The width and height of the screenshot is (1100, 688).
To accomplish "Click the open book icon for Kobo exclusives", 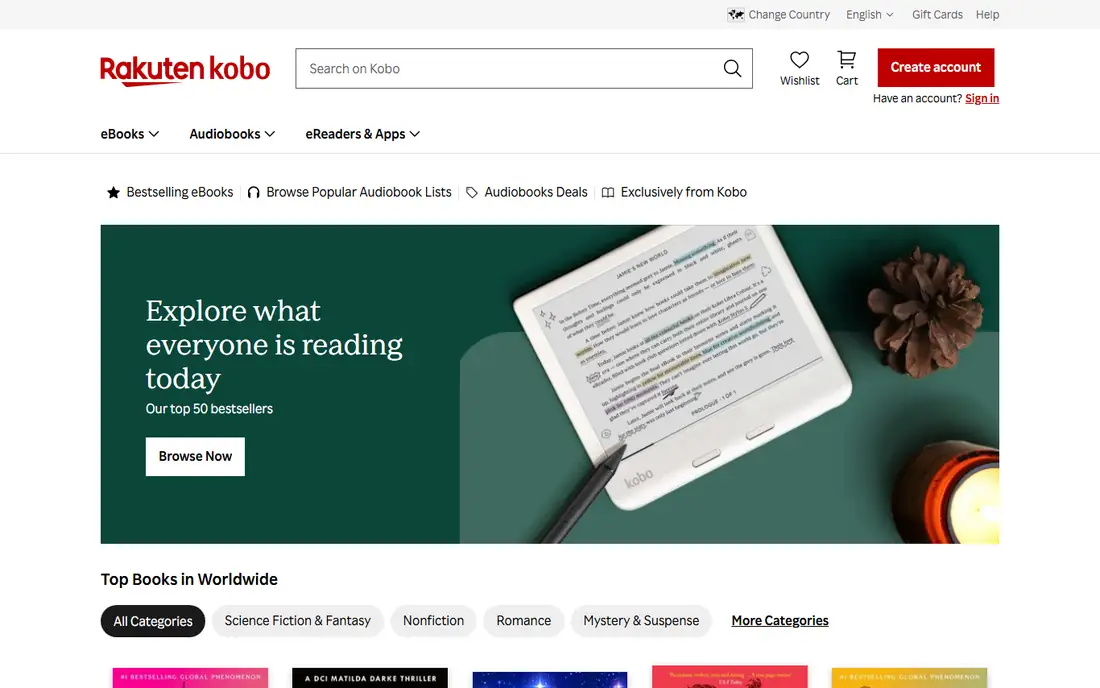I will pyautogui.click(x=608, y=192).
